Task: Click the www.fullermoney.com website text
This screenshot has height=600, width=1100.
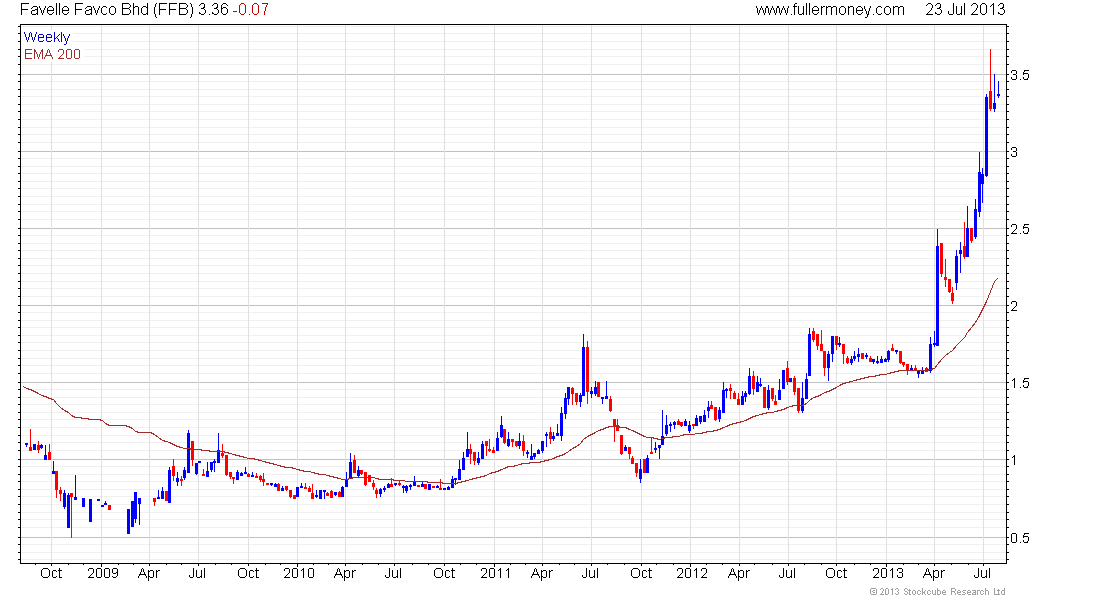Action: click(x=830, y=10)
